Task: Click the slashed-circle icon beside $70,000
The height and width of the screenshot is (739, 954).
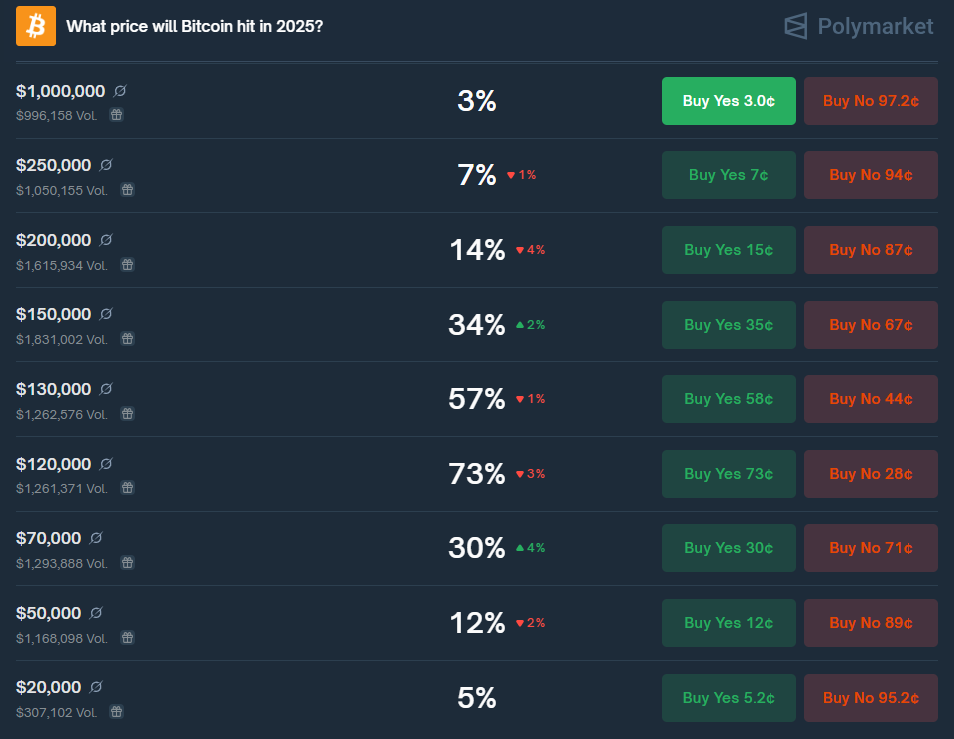Action: tap(97, 538)
